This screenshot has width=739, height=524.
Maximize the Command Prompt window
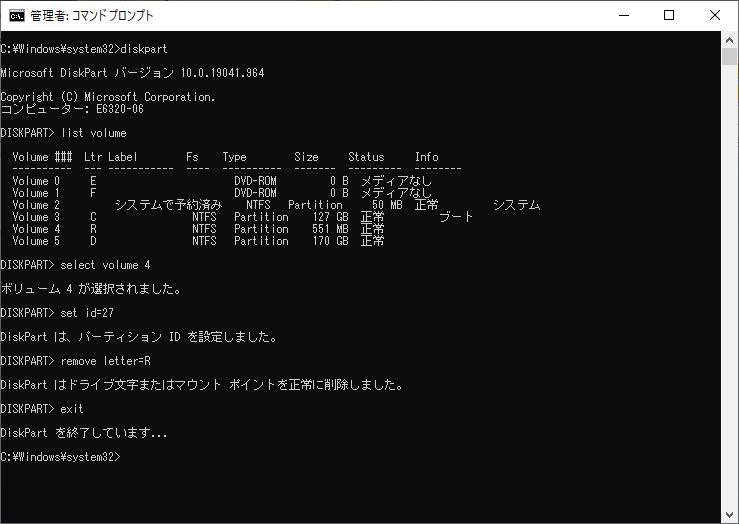click(x=669, y=16)
